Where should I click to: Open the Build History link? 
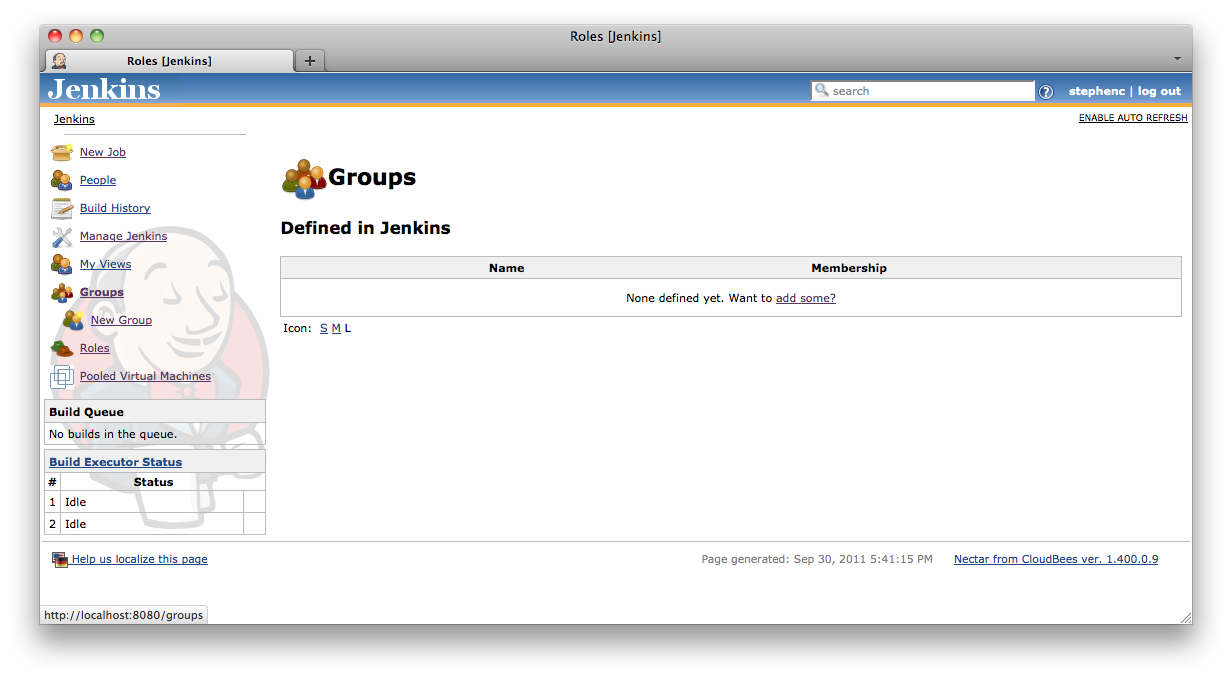115,208
